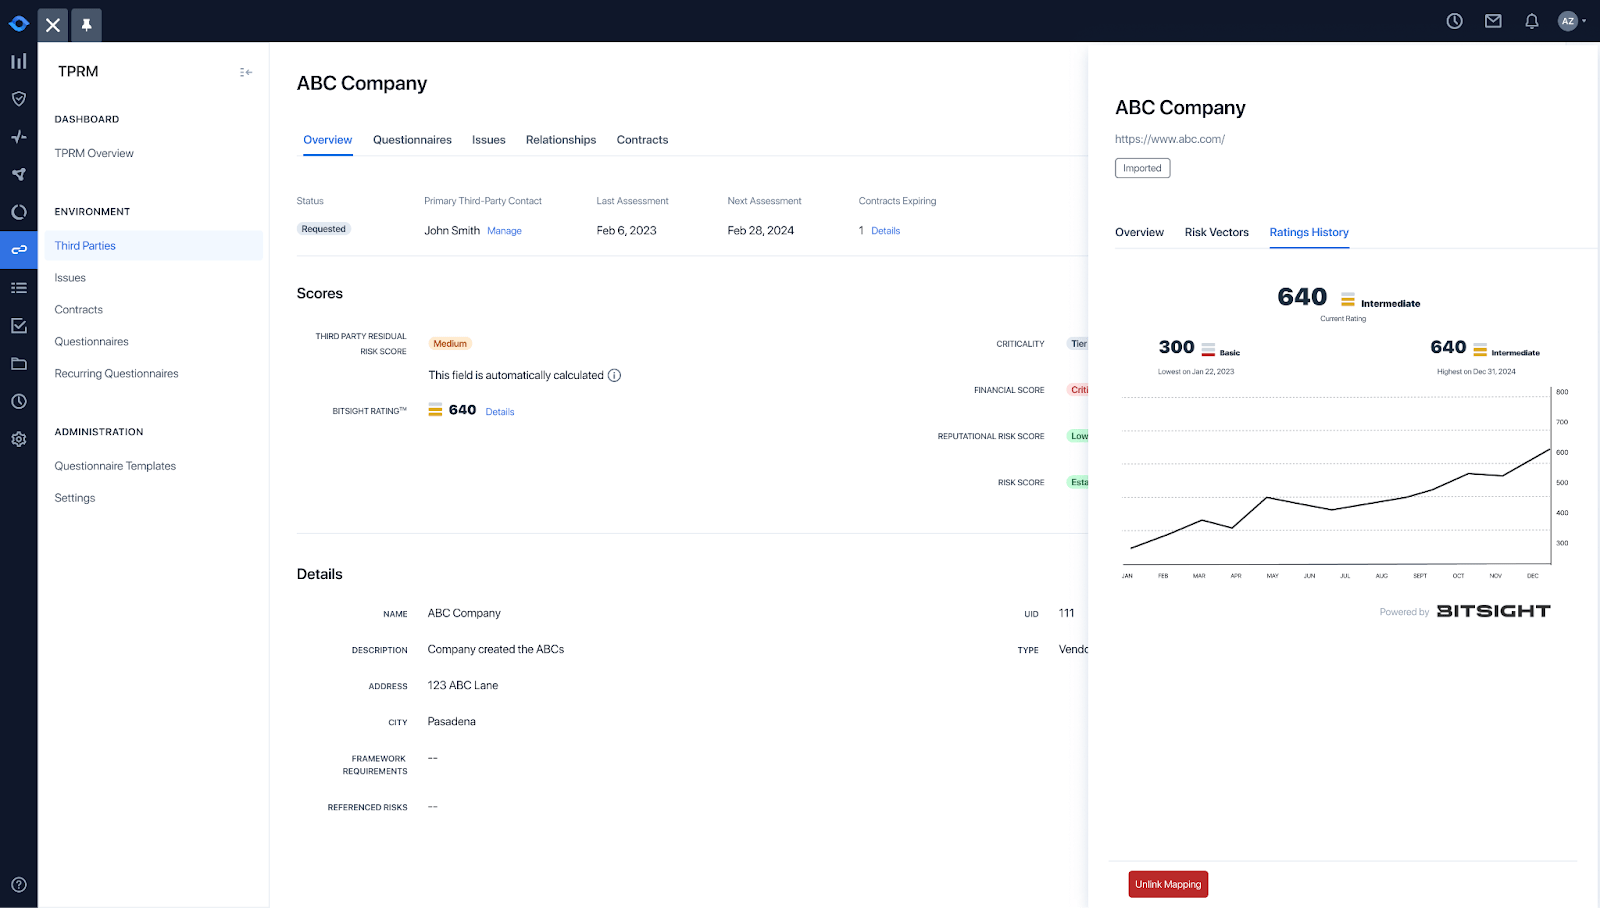Open the folder icon in left rail
The image size is (1600, 908).
click(18, 364)
